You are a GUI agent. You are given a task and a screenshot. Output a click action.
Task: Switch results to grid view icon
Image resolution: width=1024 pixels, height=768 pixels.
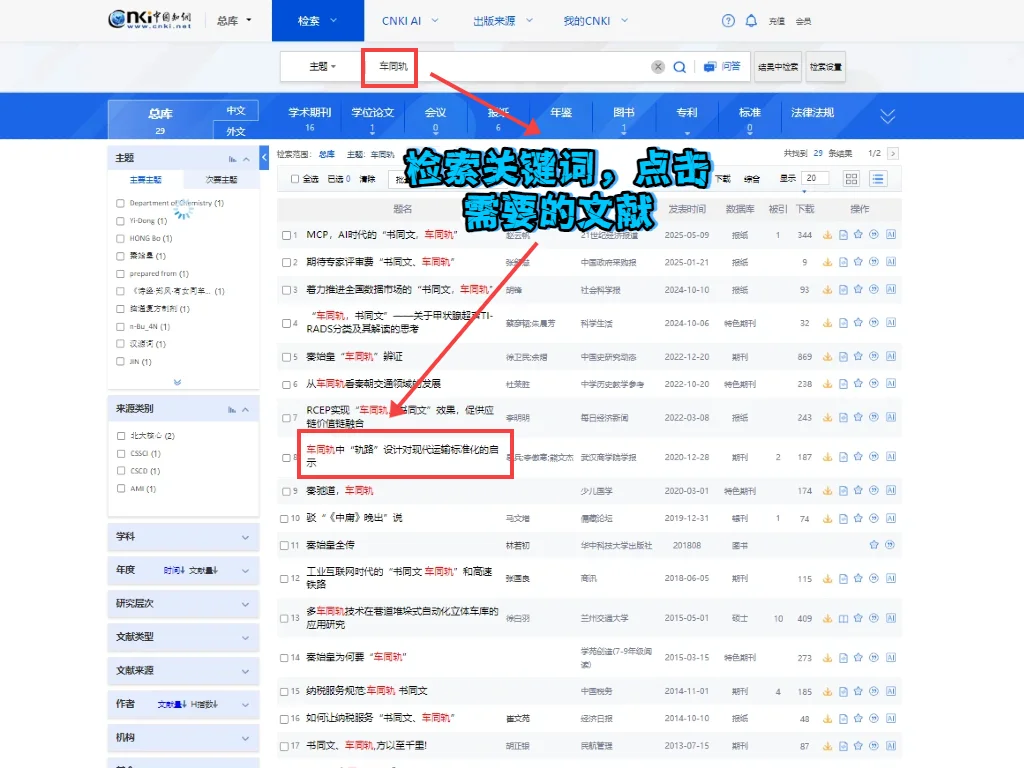click(851, 178)
